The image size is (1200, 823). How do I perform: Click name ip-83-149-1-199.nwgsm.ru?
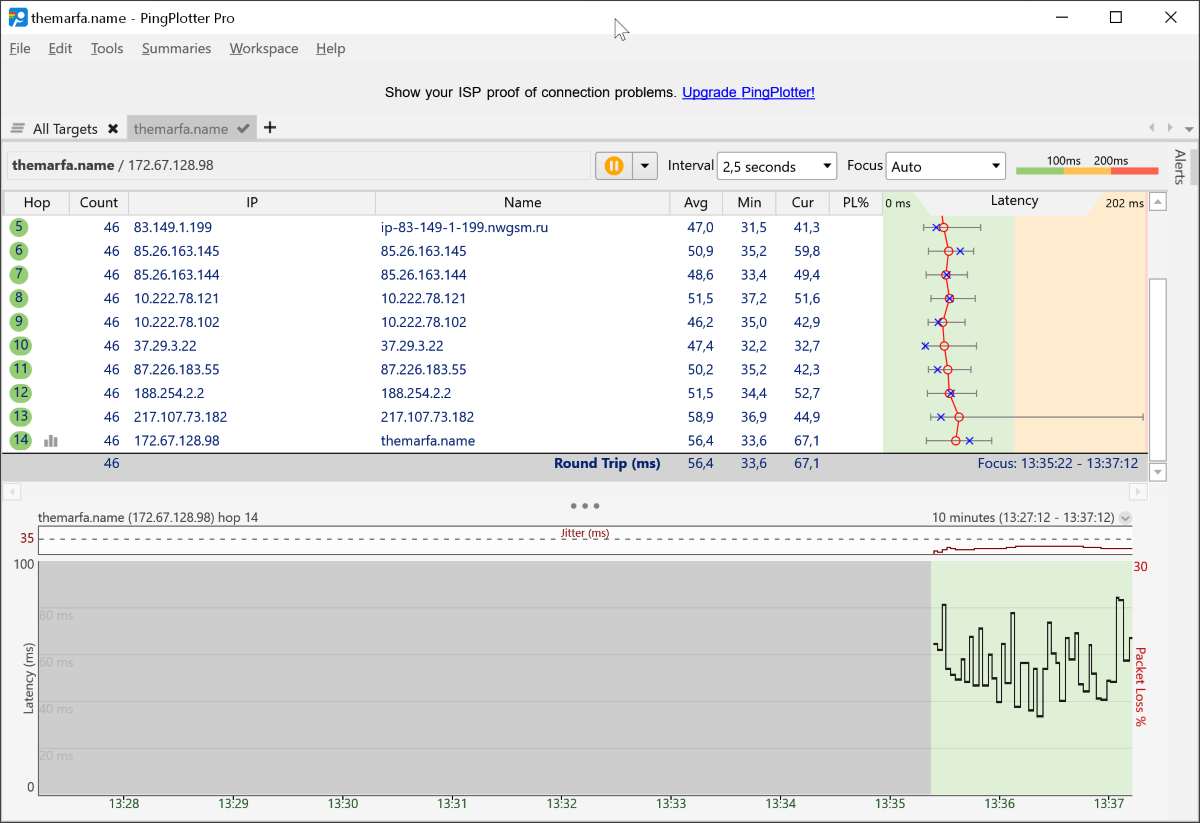pos(464,228)
